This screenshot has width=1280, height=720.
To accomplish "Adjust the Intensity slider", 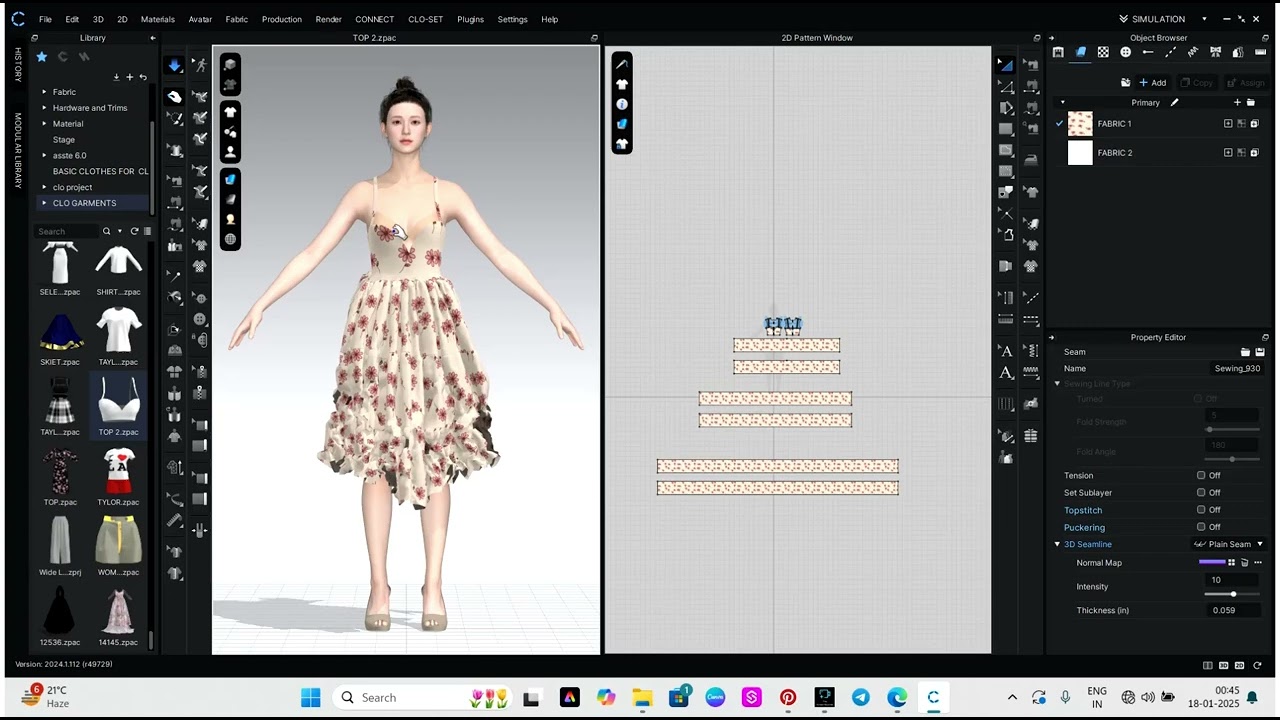I will [1233, 594].
